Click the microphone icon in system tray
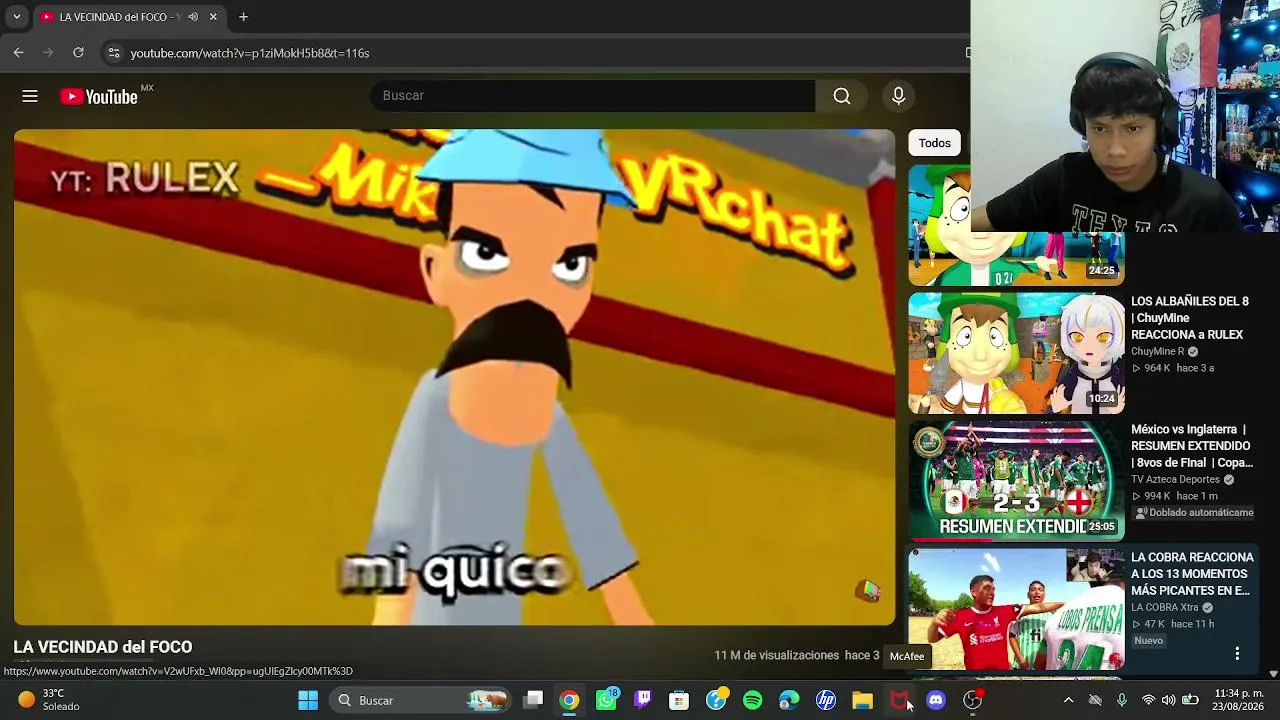Screen dimensions: 1280x720 pyautogui.click(x=1121, y=700)
